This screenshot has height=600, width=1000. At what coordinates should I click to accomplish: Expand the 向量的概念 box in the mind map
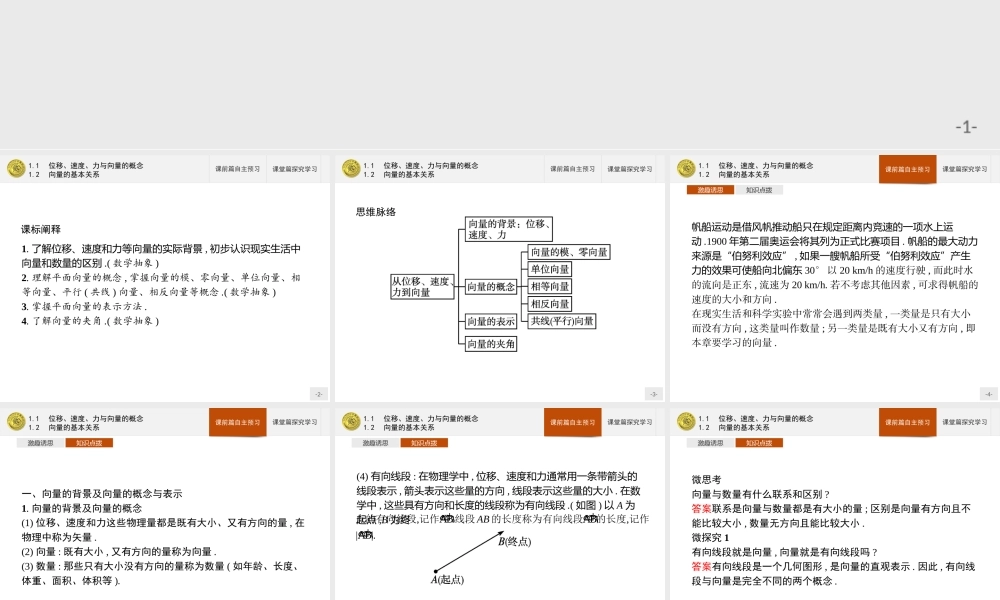coord(492,286)
